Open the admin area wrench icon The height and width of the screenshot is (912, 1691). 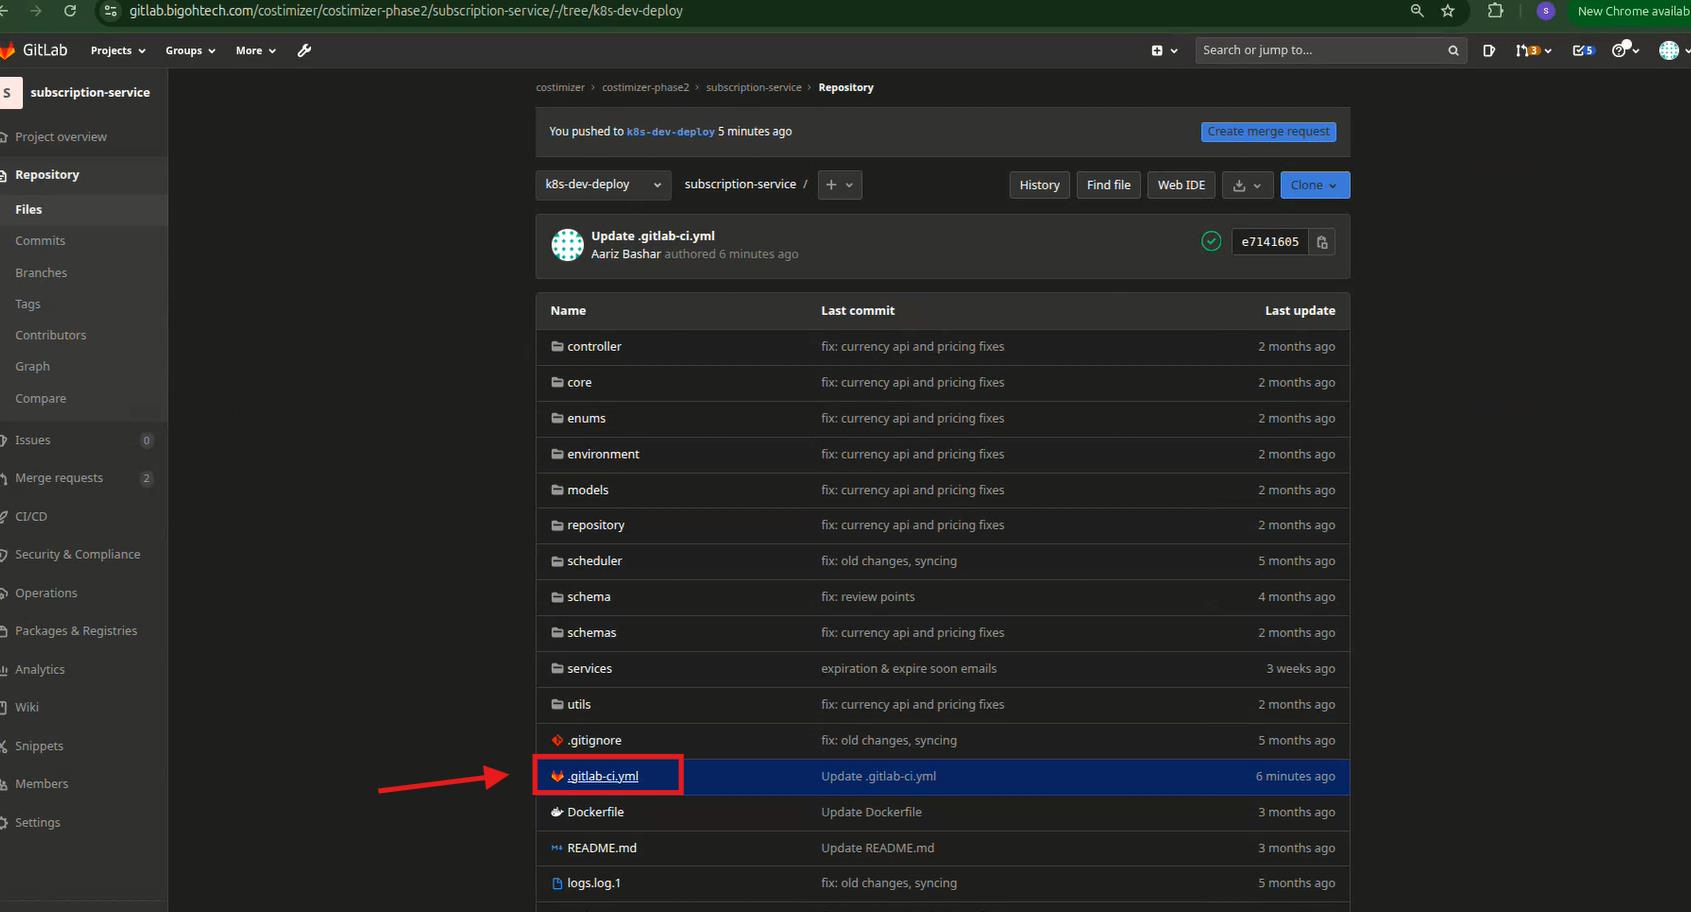304,50
